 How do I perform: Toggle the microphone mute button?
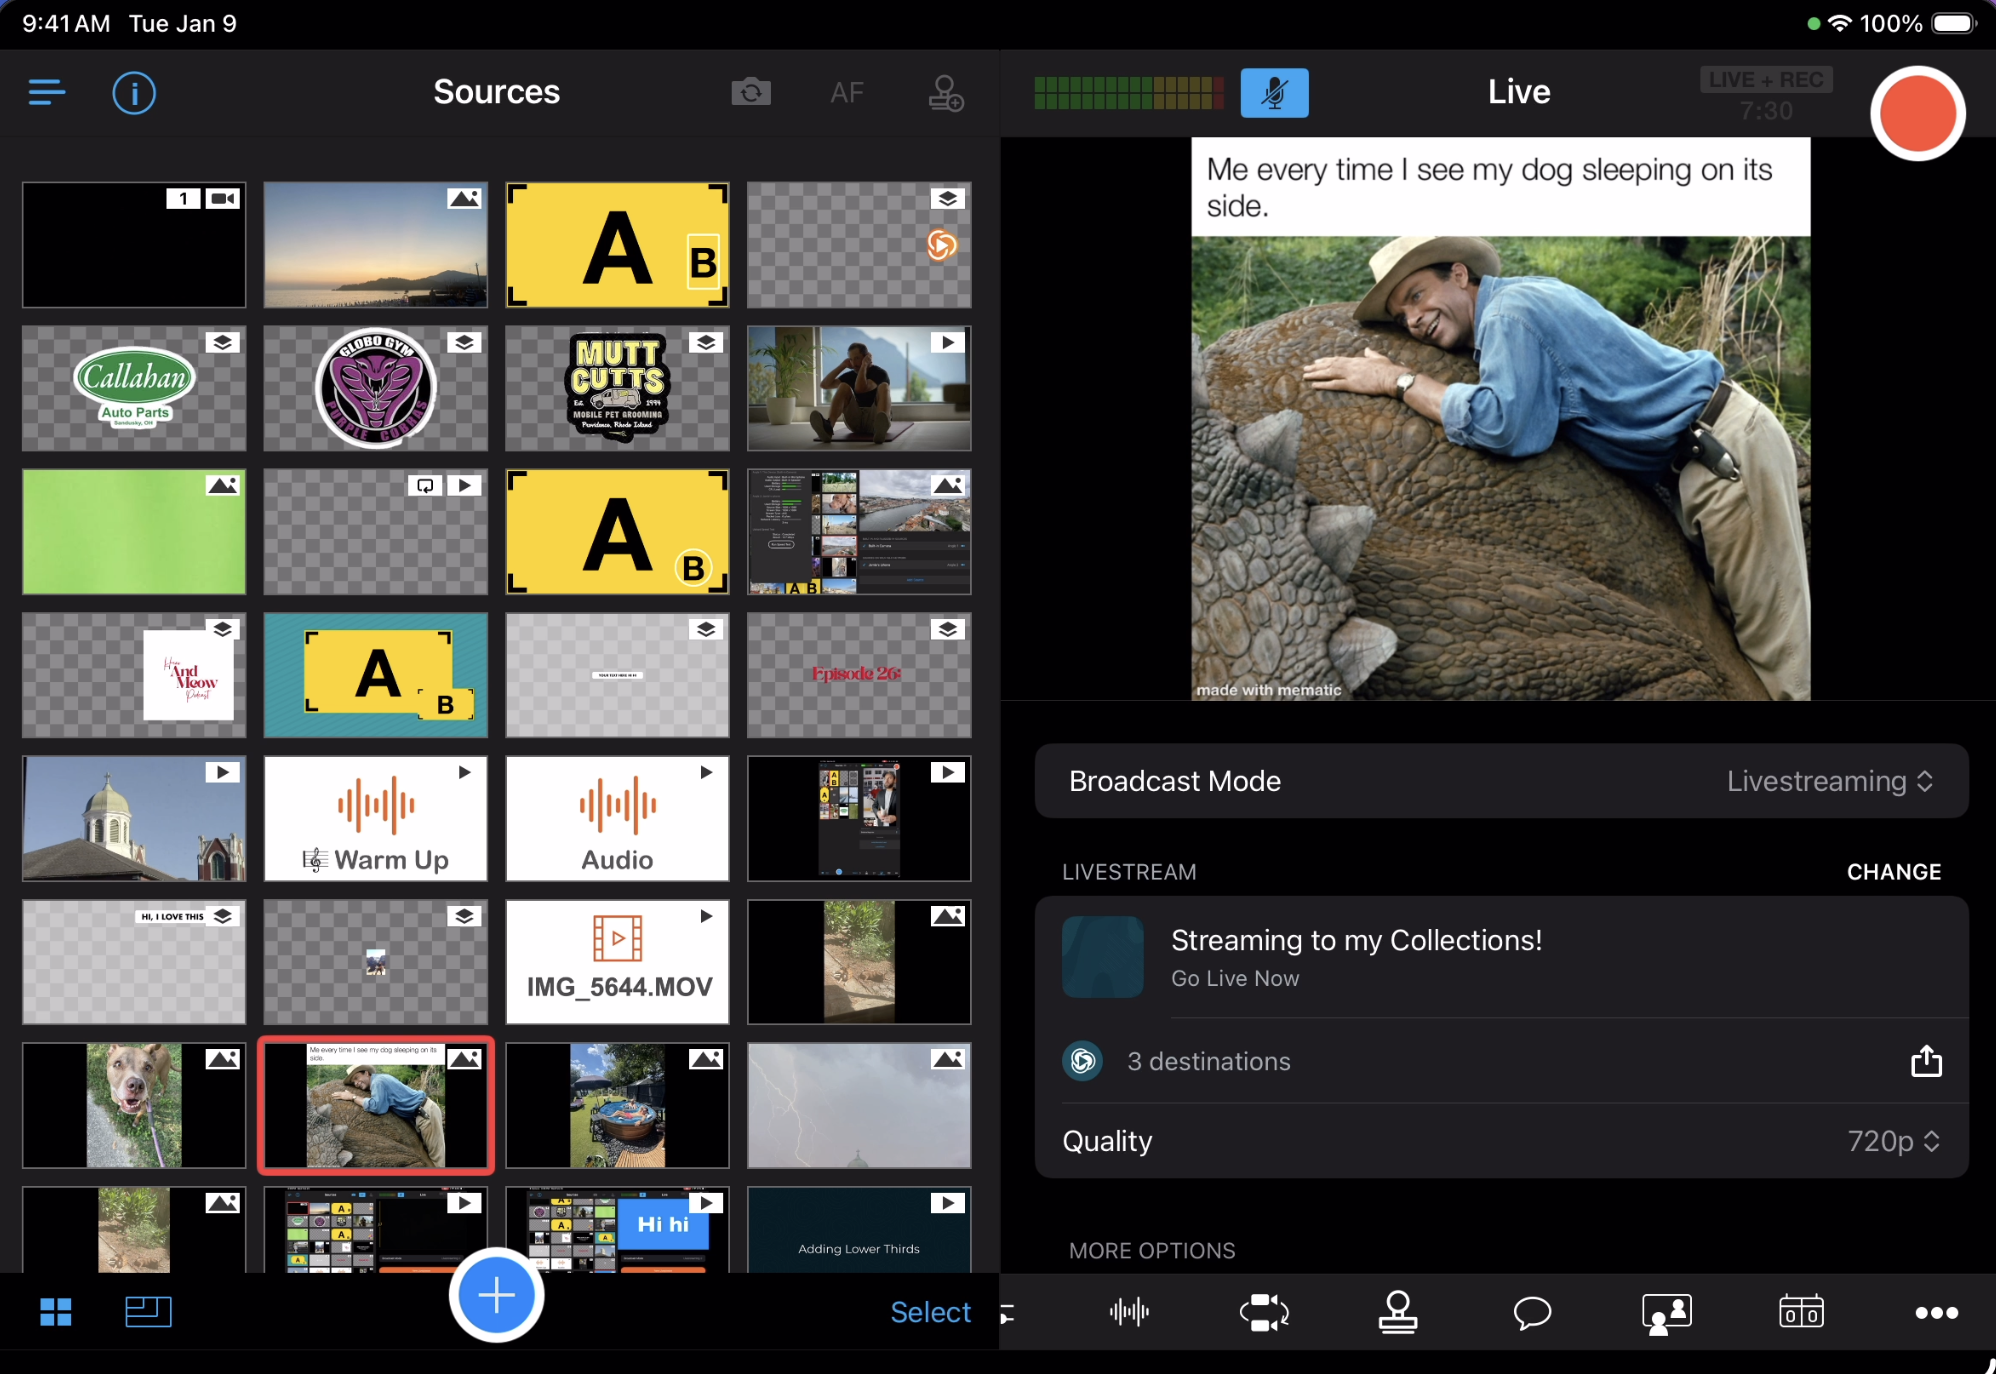click(1274, 93)
